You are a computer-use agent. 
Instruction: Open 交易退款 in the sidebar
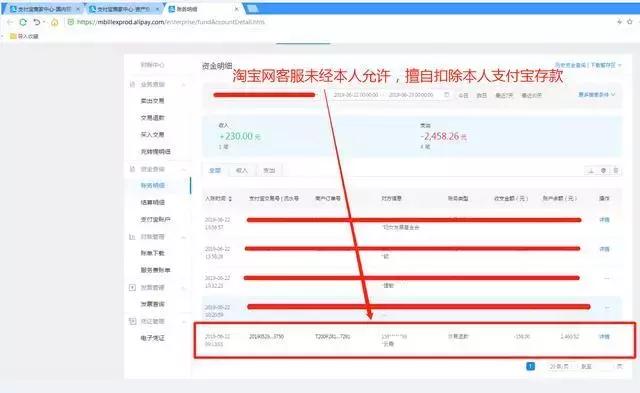152,118
